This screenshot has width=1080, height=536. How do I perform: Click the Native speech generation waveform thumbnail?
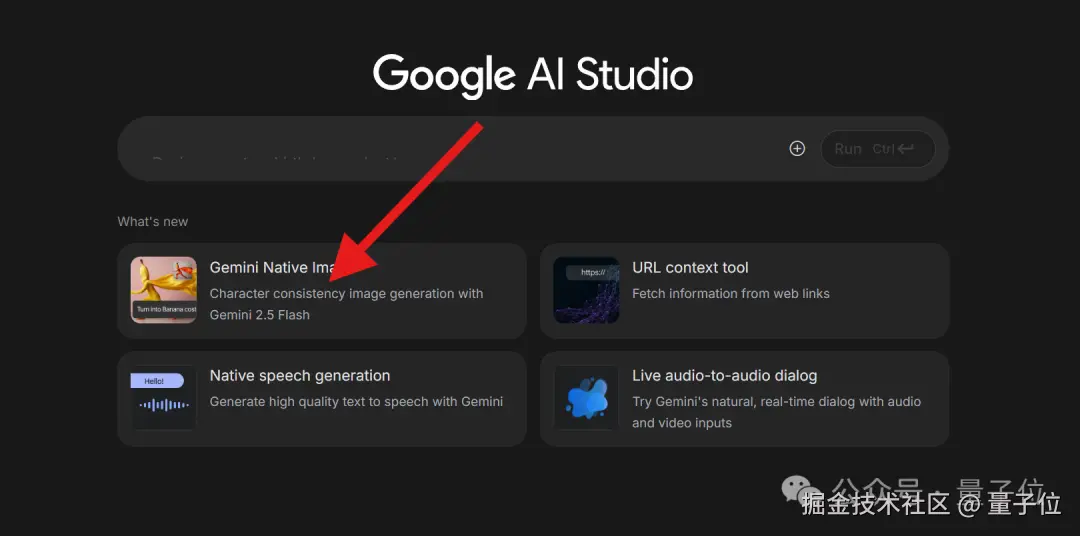pyautogui.click(x=164, y=398)
